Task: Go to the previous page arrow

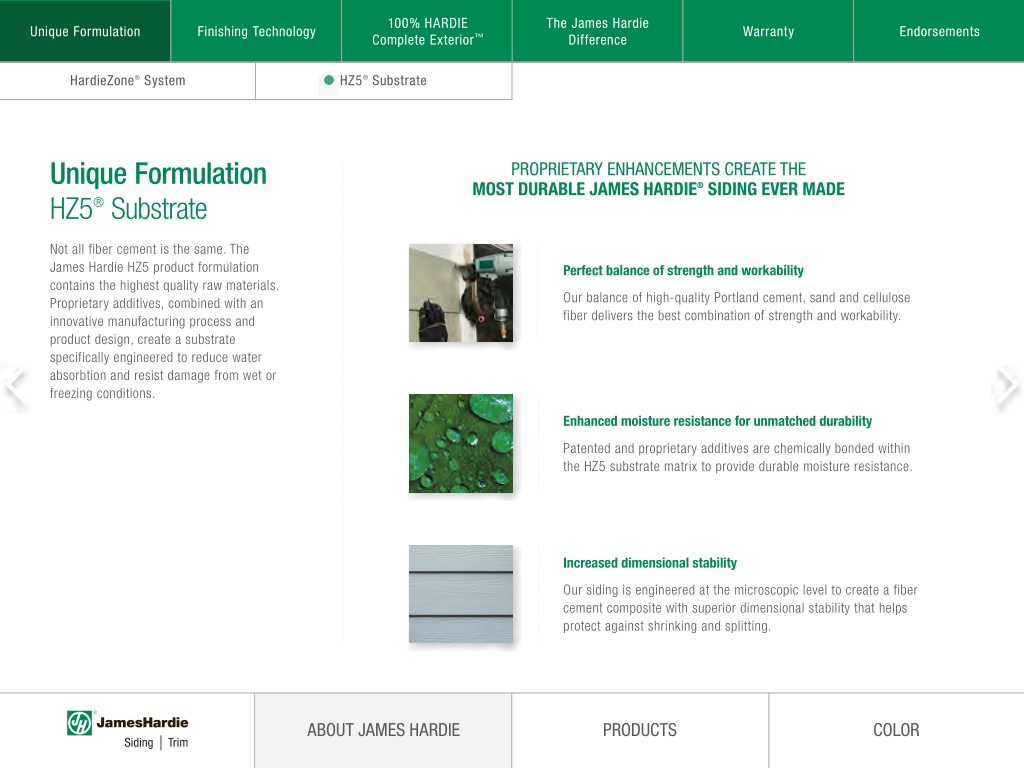Action: coord(15,386)
